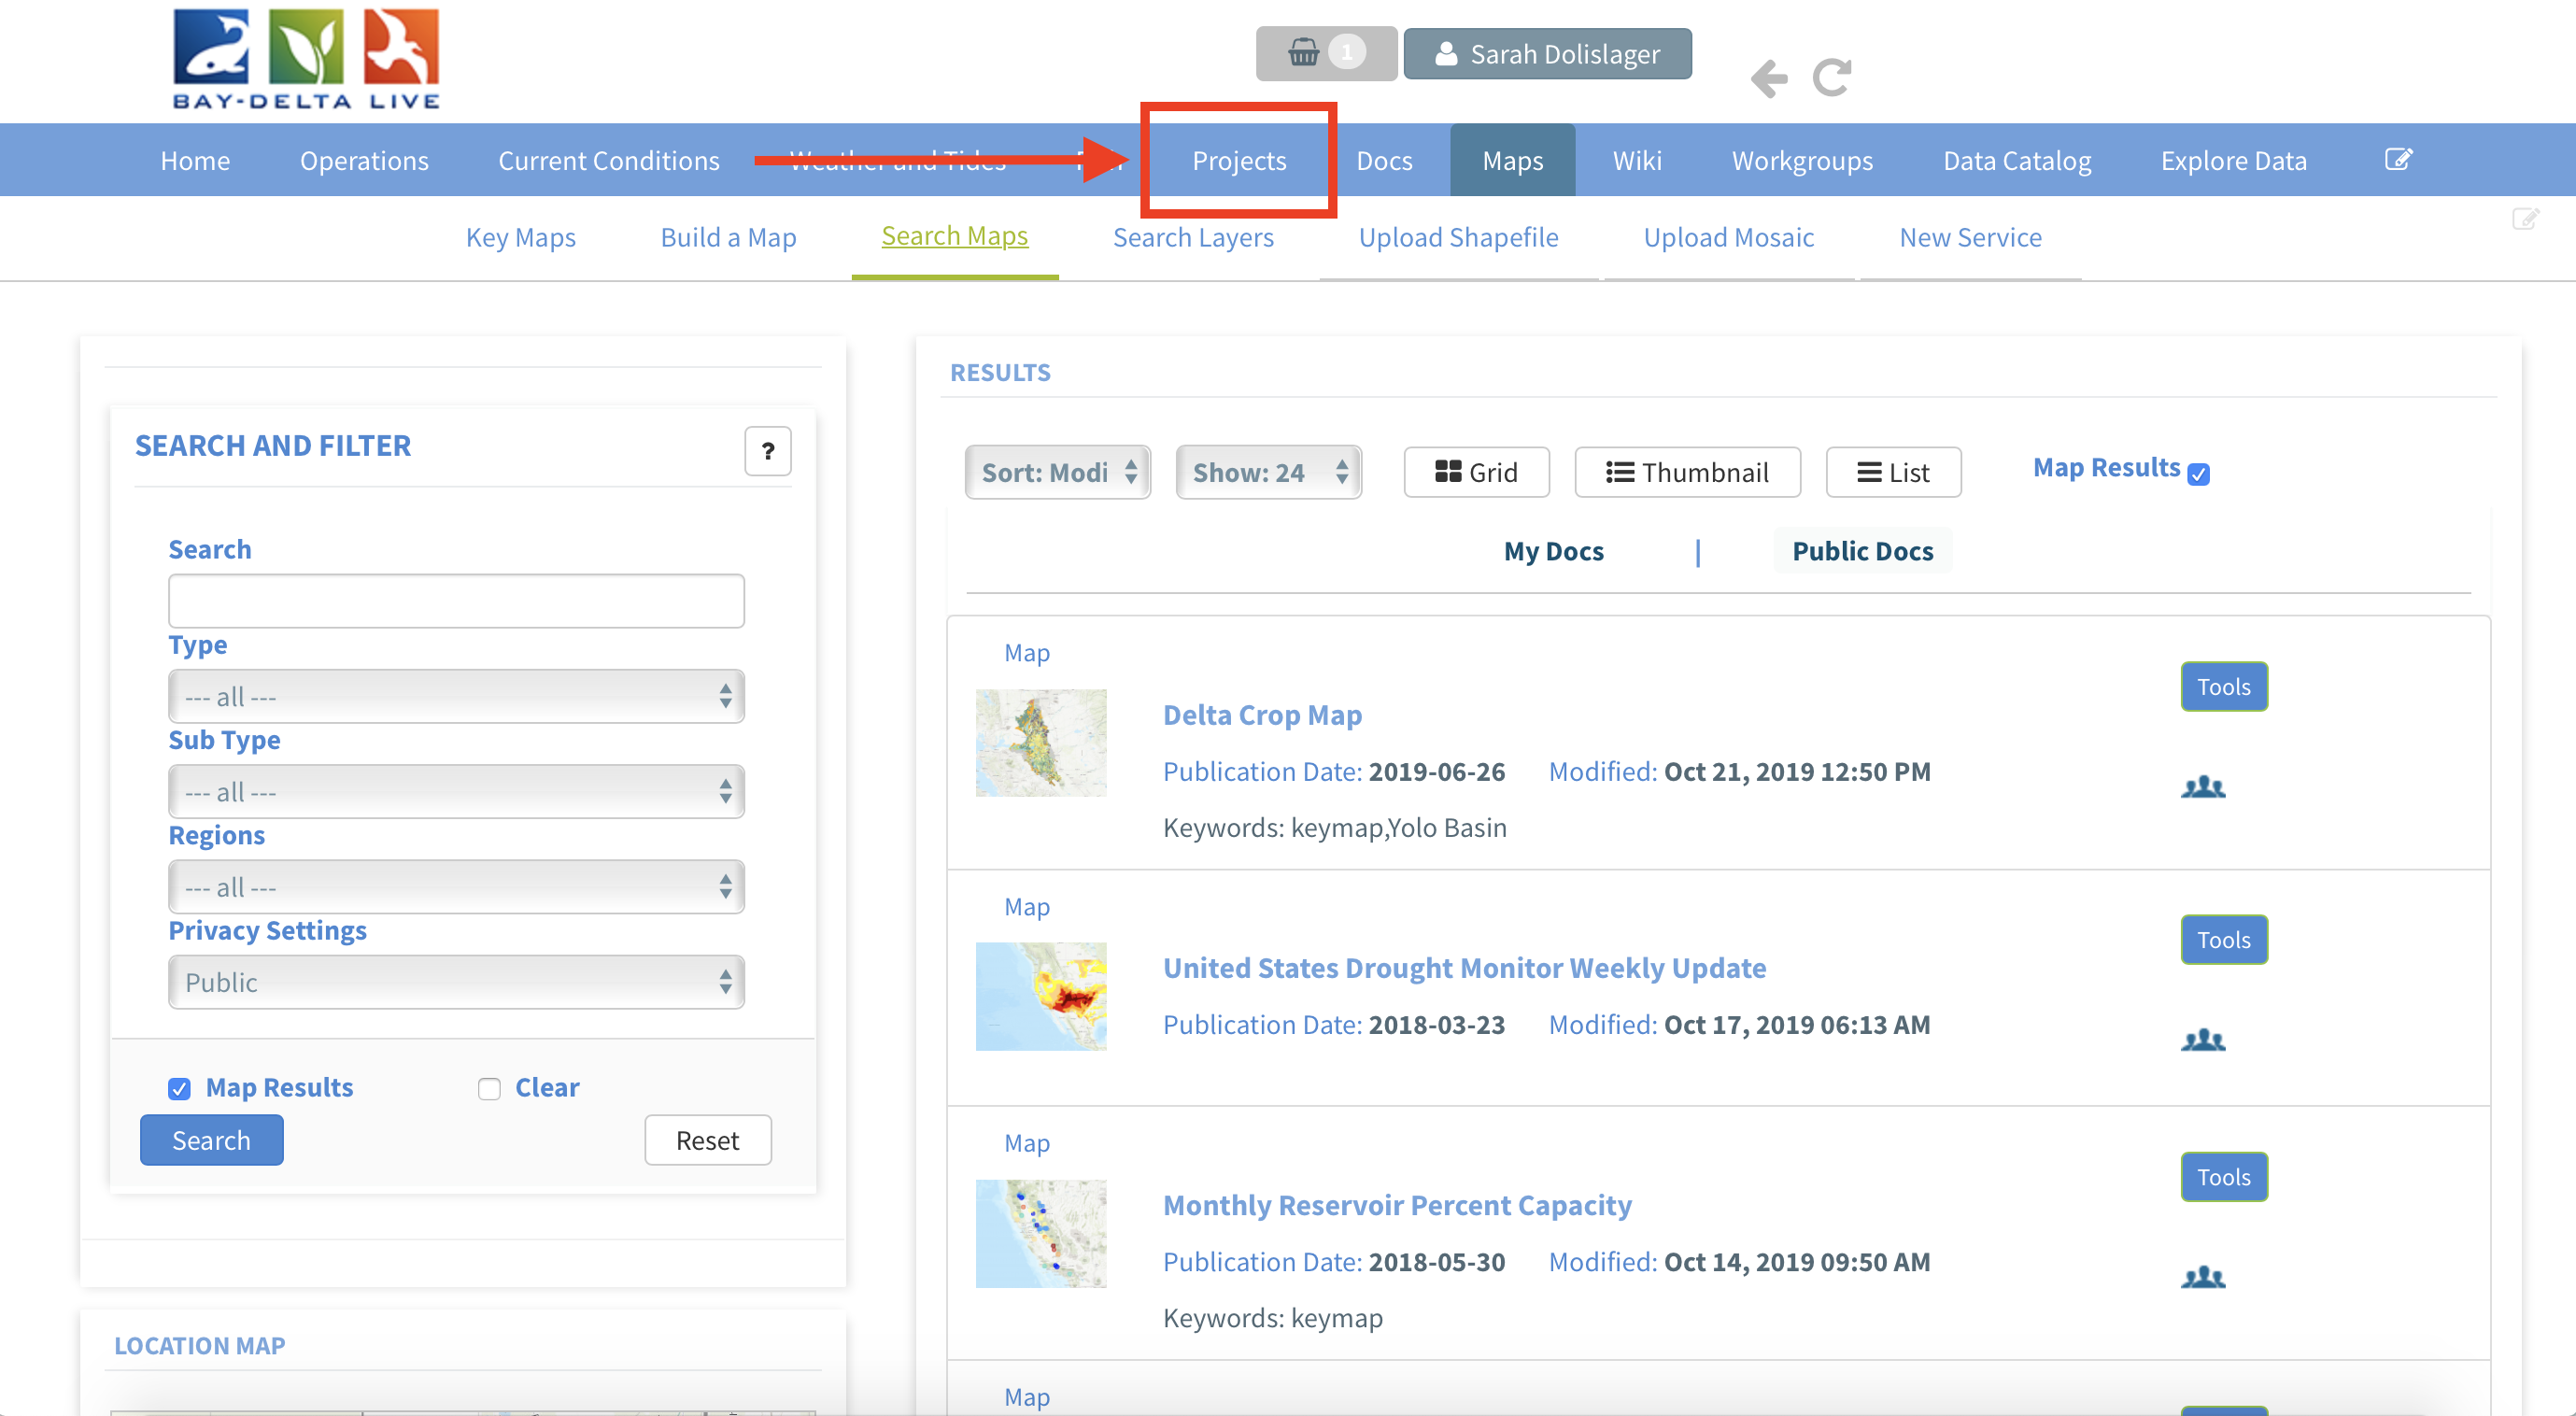Open the Type dropdown
The width and height of the screenshot is (2576, 1416).
[x=456, y=696]
